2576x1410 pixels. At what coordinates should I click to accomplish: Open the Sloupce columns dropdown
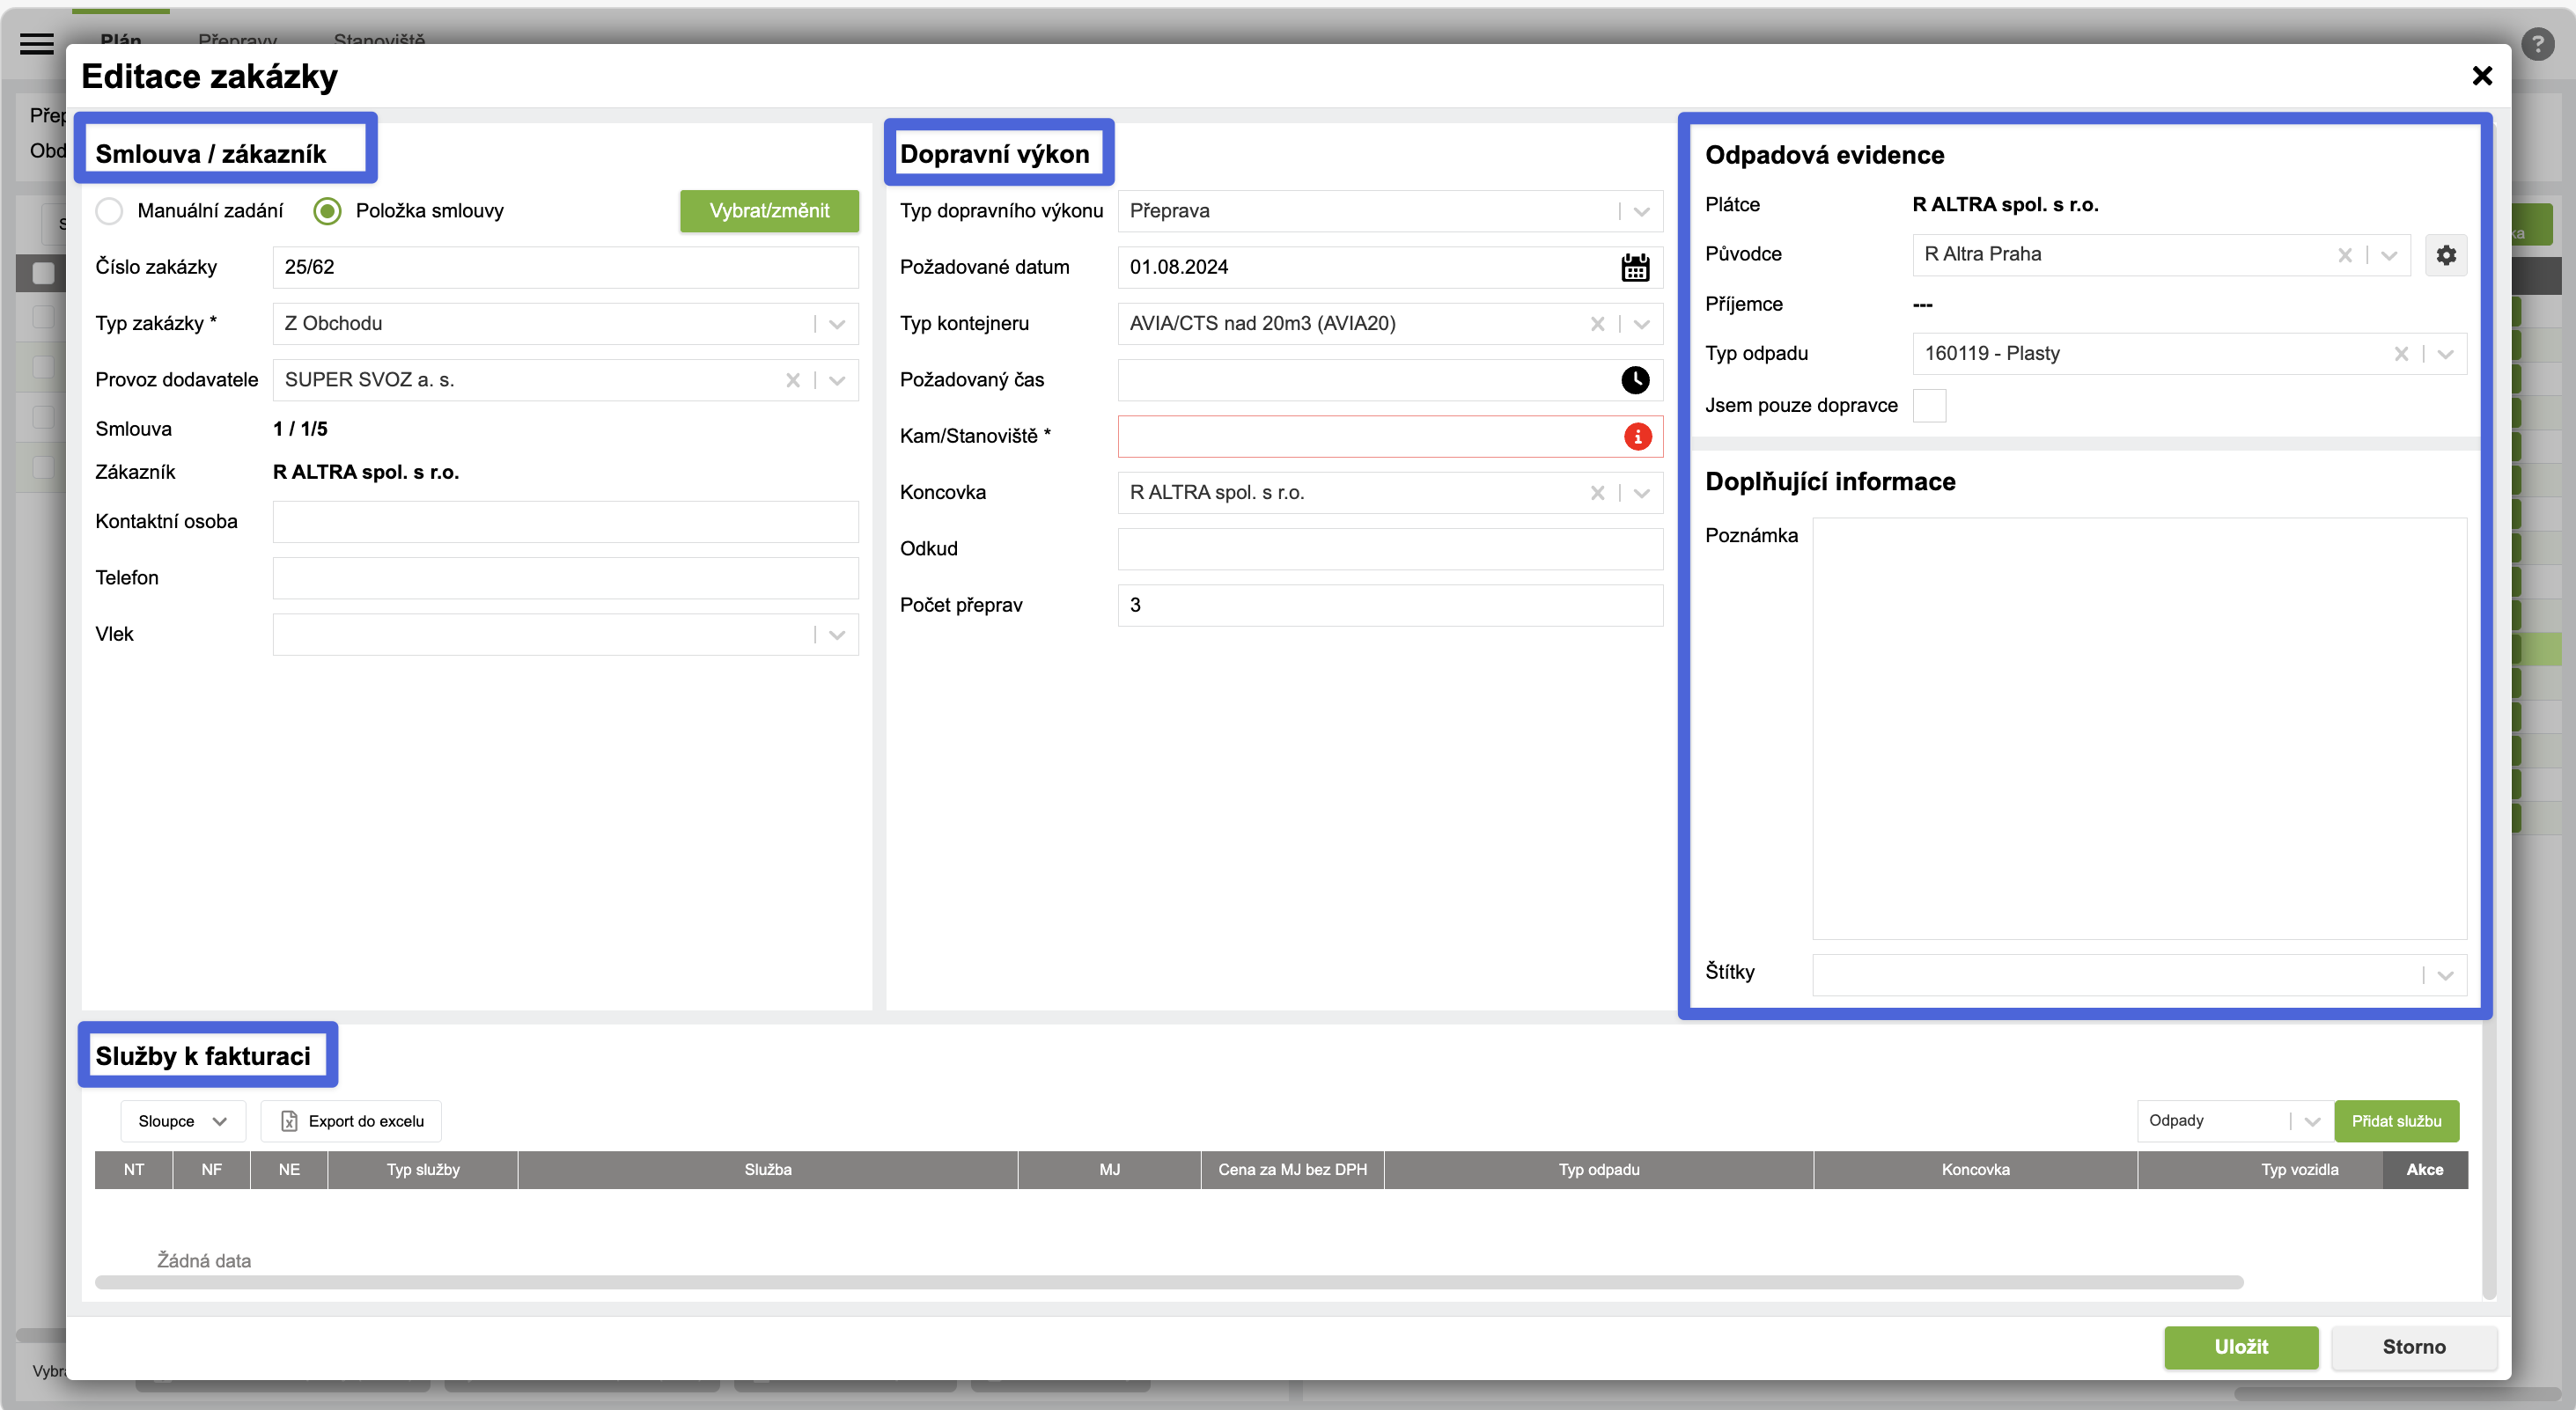182,1121
